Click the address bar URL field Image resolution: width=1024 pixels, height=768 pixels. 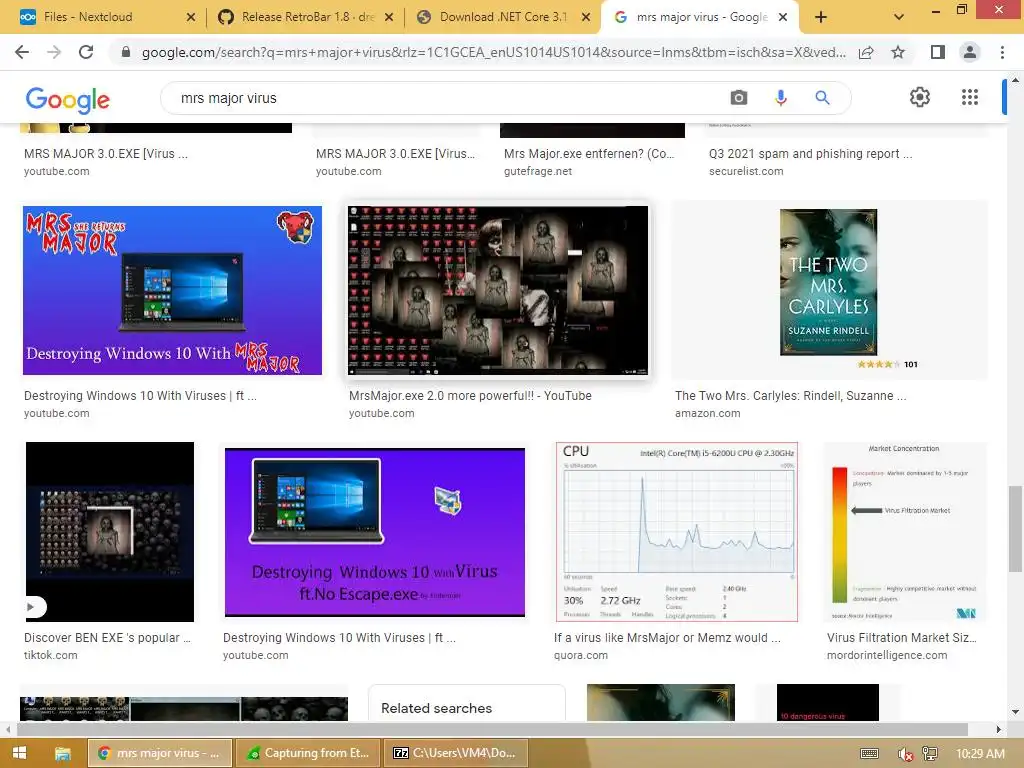tap(493, 52)
